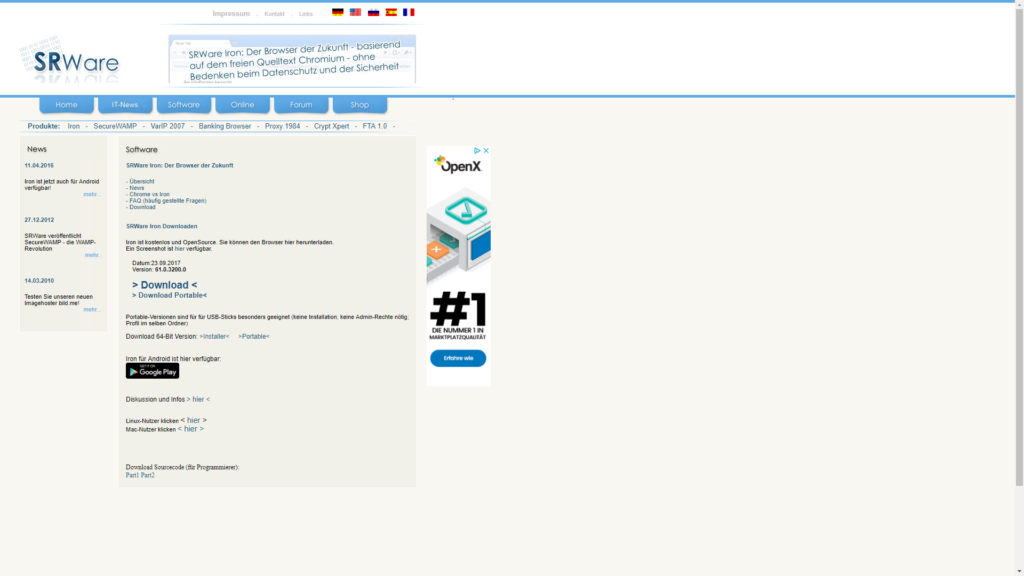1024x576 pixels.
Task: Click 'SRWare Iron Downloaden' heading
Action: (161, 226)
